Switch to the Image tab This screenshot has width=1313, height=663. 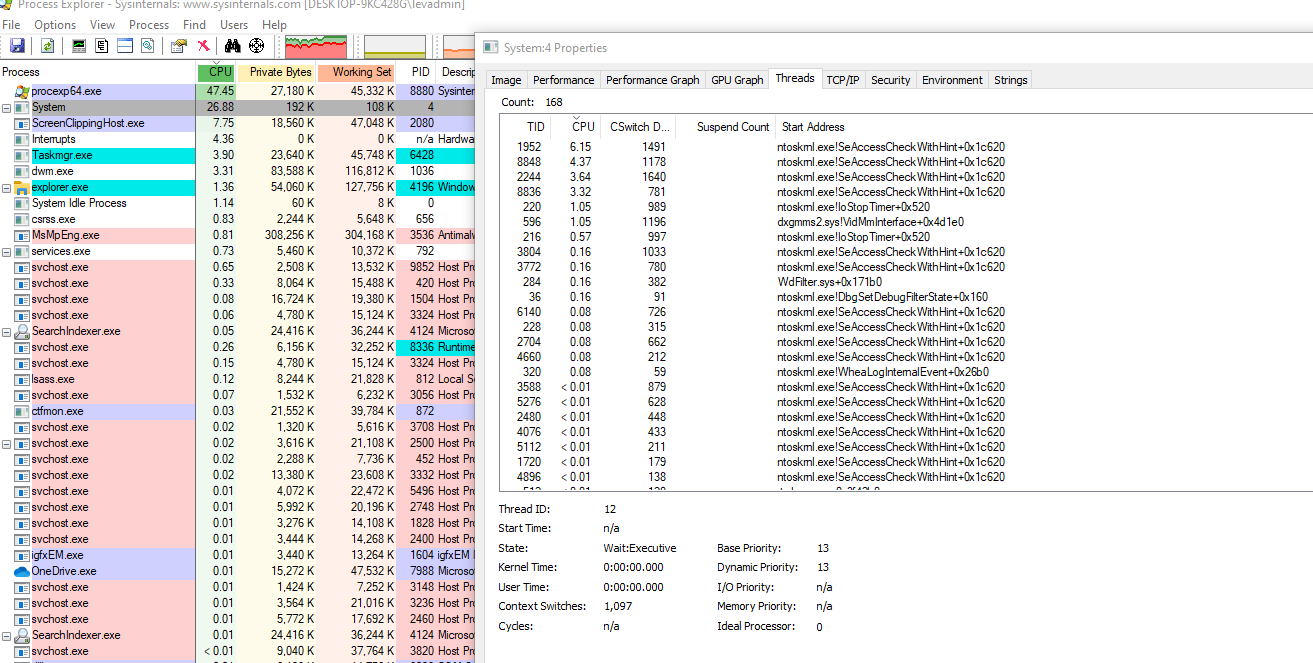pos(506,80)
